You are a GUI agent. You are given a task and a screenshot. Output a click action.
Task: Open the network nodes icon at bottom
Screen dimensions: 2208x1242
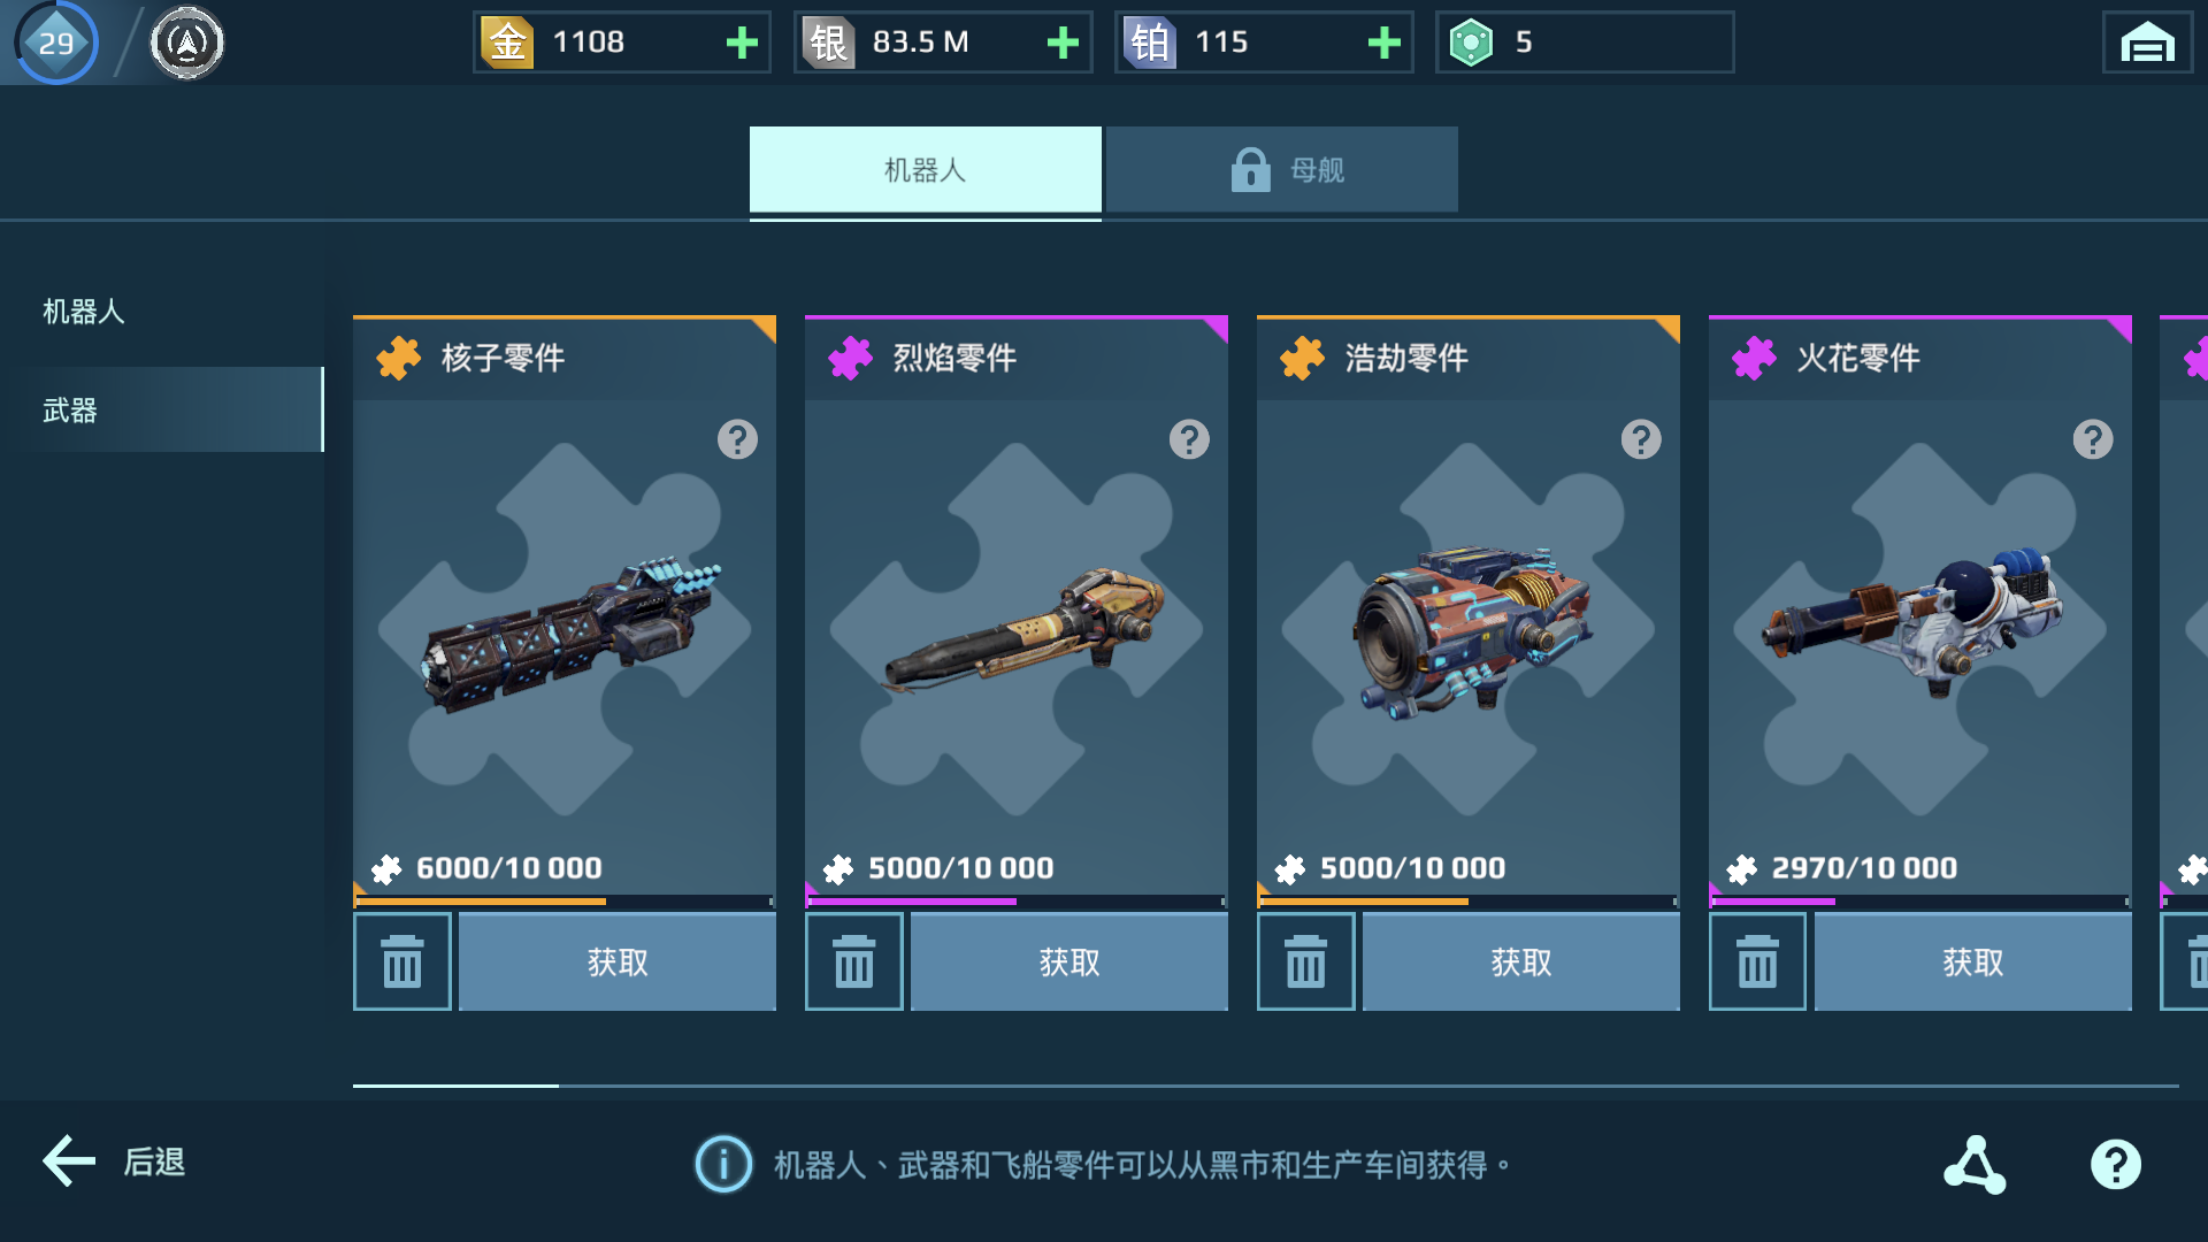(x=1975, y=1164)
